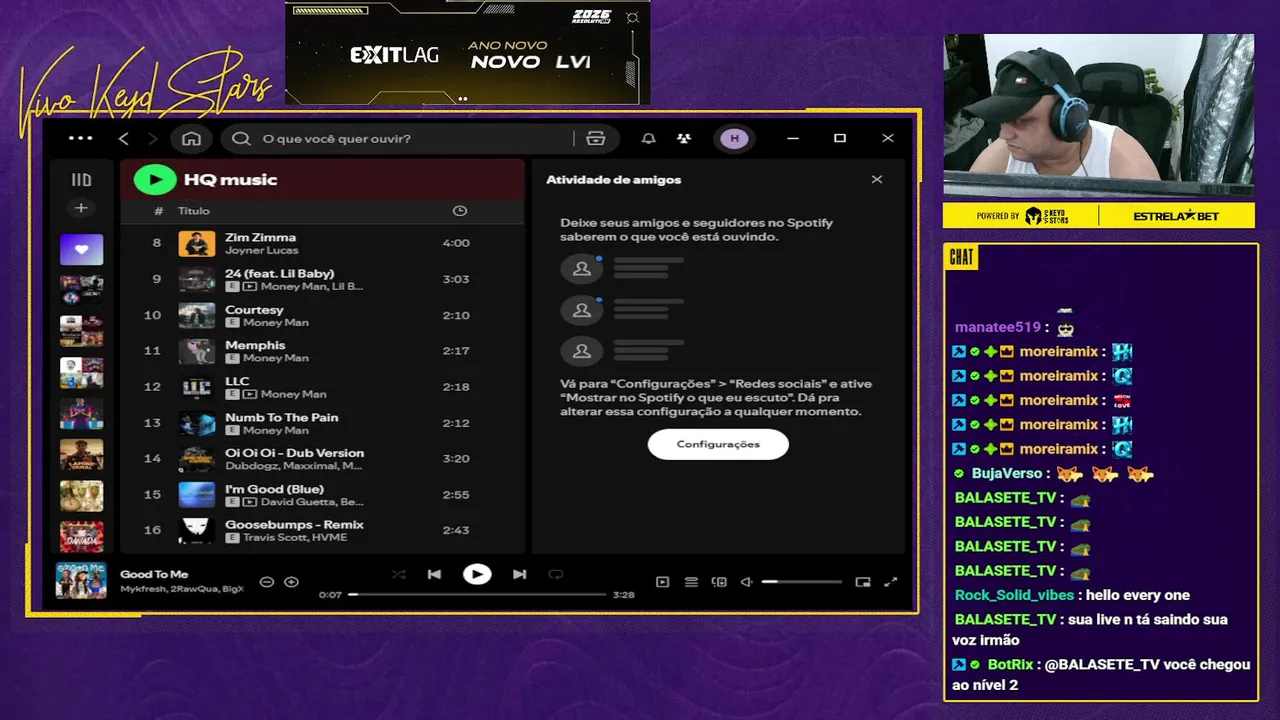Viewport: 1280px width, 720px height.
Task: Play the HQ music playlist
Action: coord(155,180)
